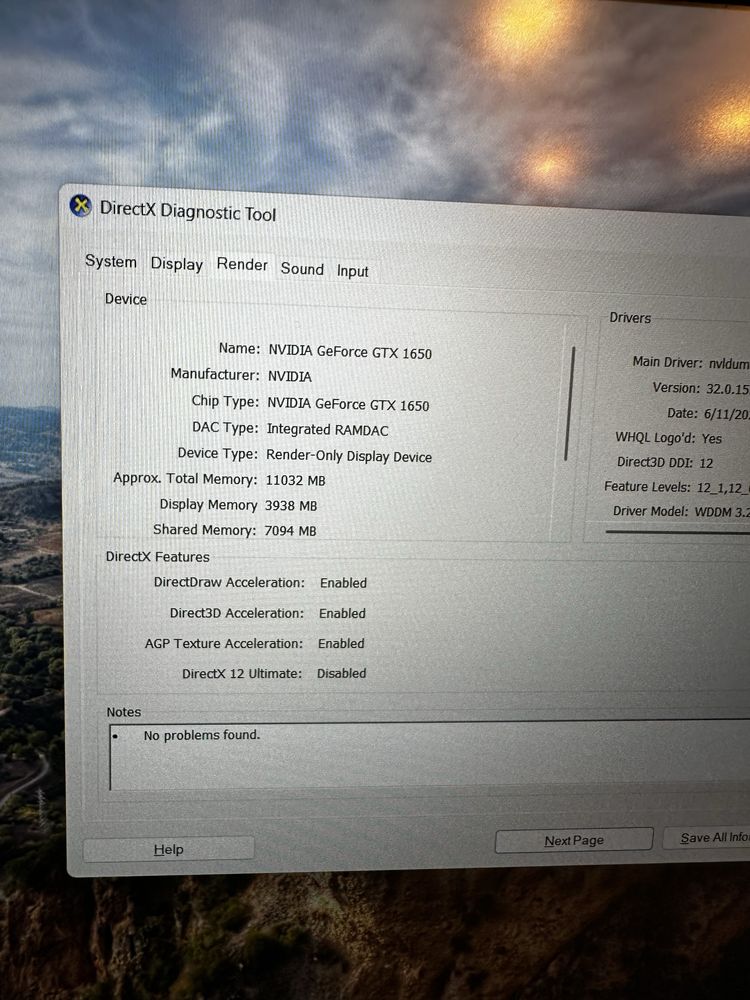Open the Input tab
Image resolution: width=750 pixels, height=1000 pixels.
pyautogui.click(x=353, y=271)
